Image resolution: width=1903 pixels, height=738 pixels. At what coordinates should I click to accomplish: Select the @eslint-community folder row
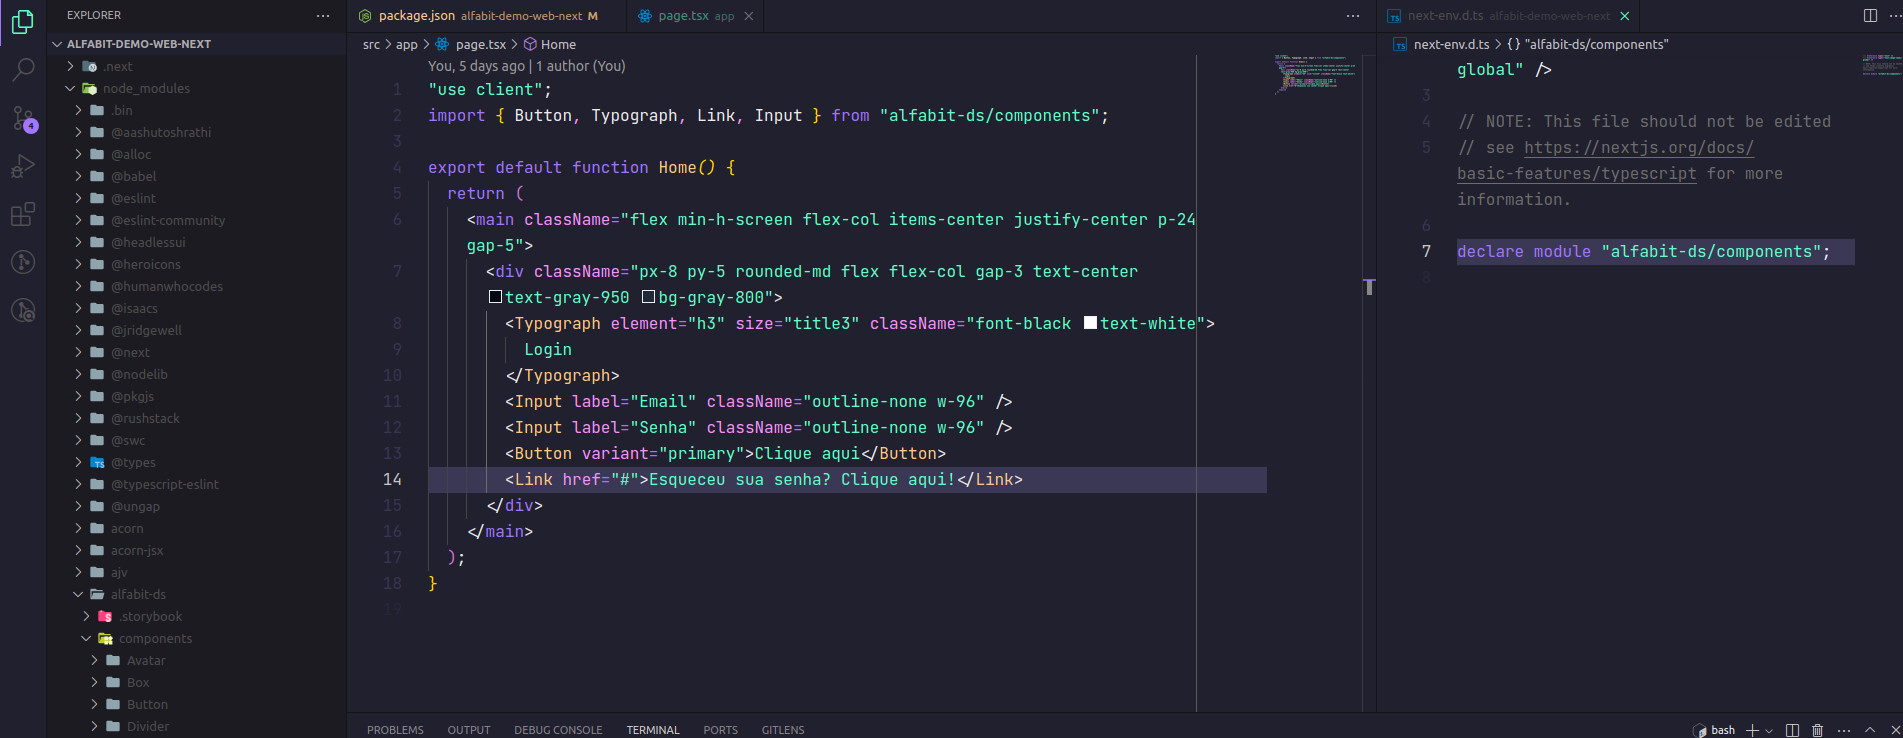coord(197,220)
